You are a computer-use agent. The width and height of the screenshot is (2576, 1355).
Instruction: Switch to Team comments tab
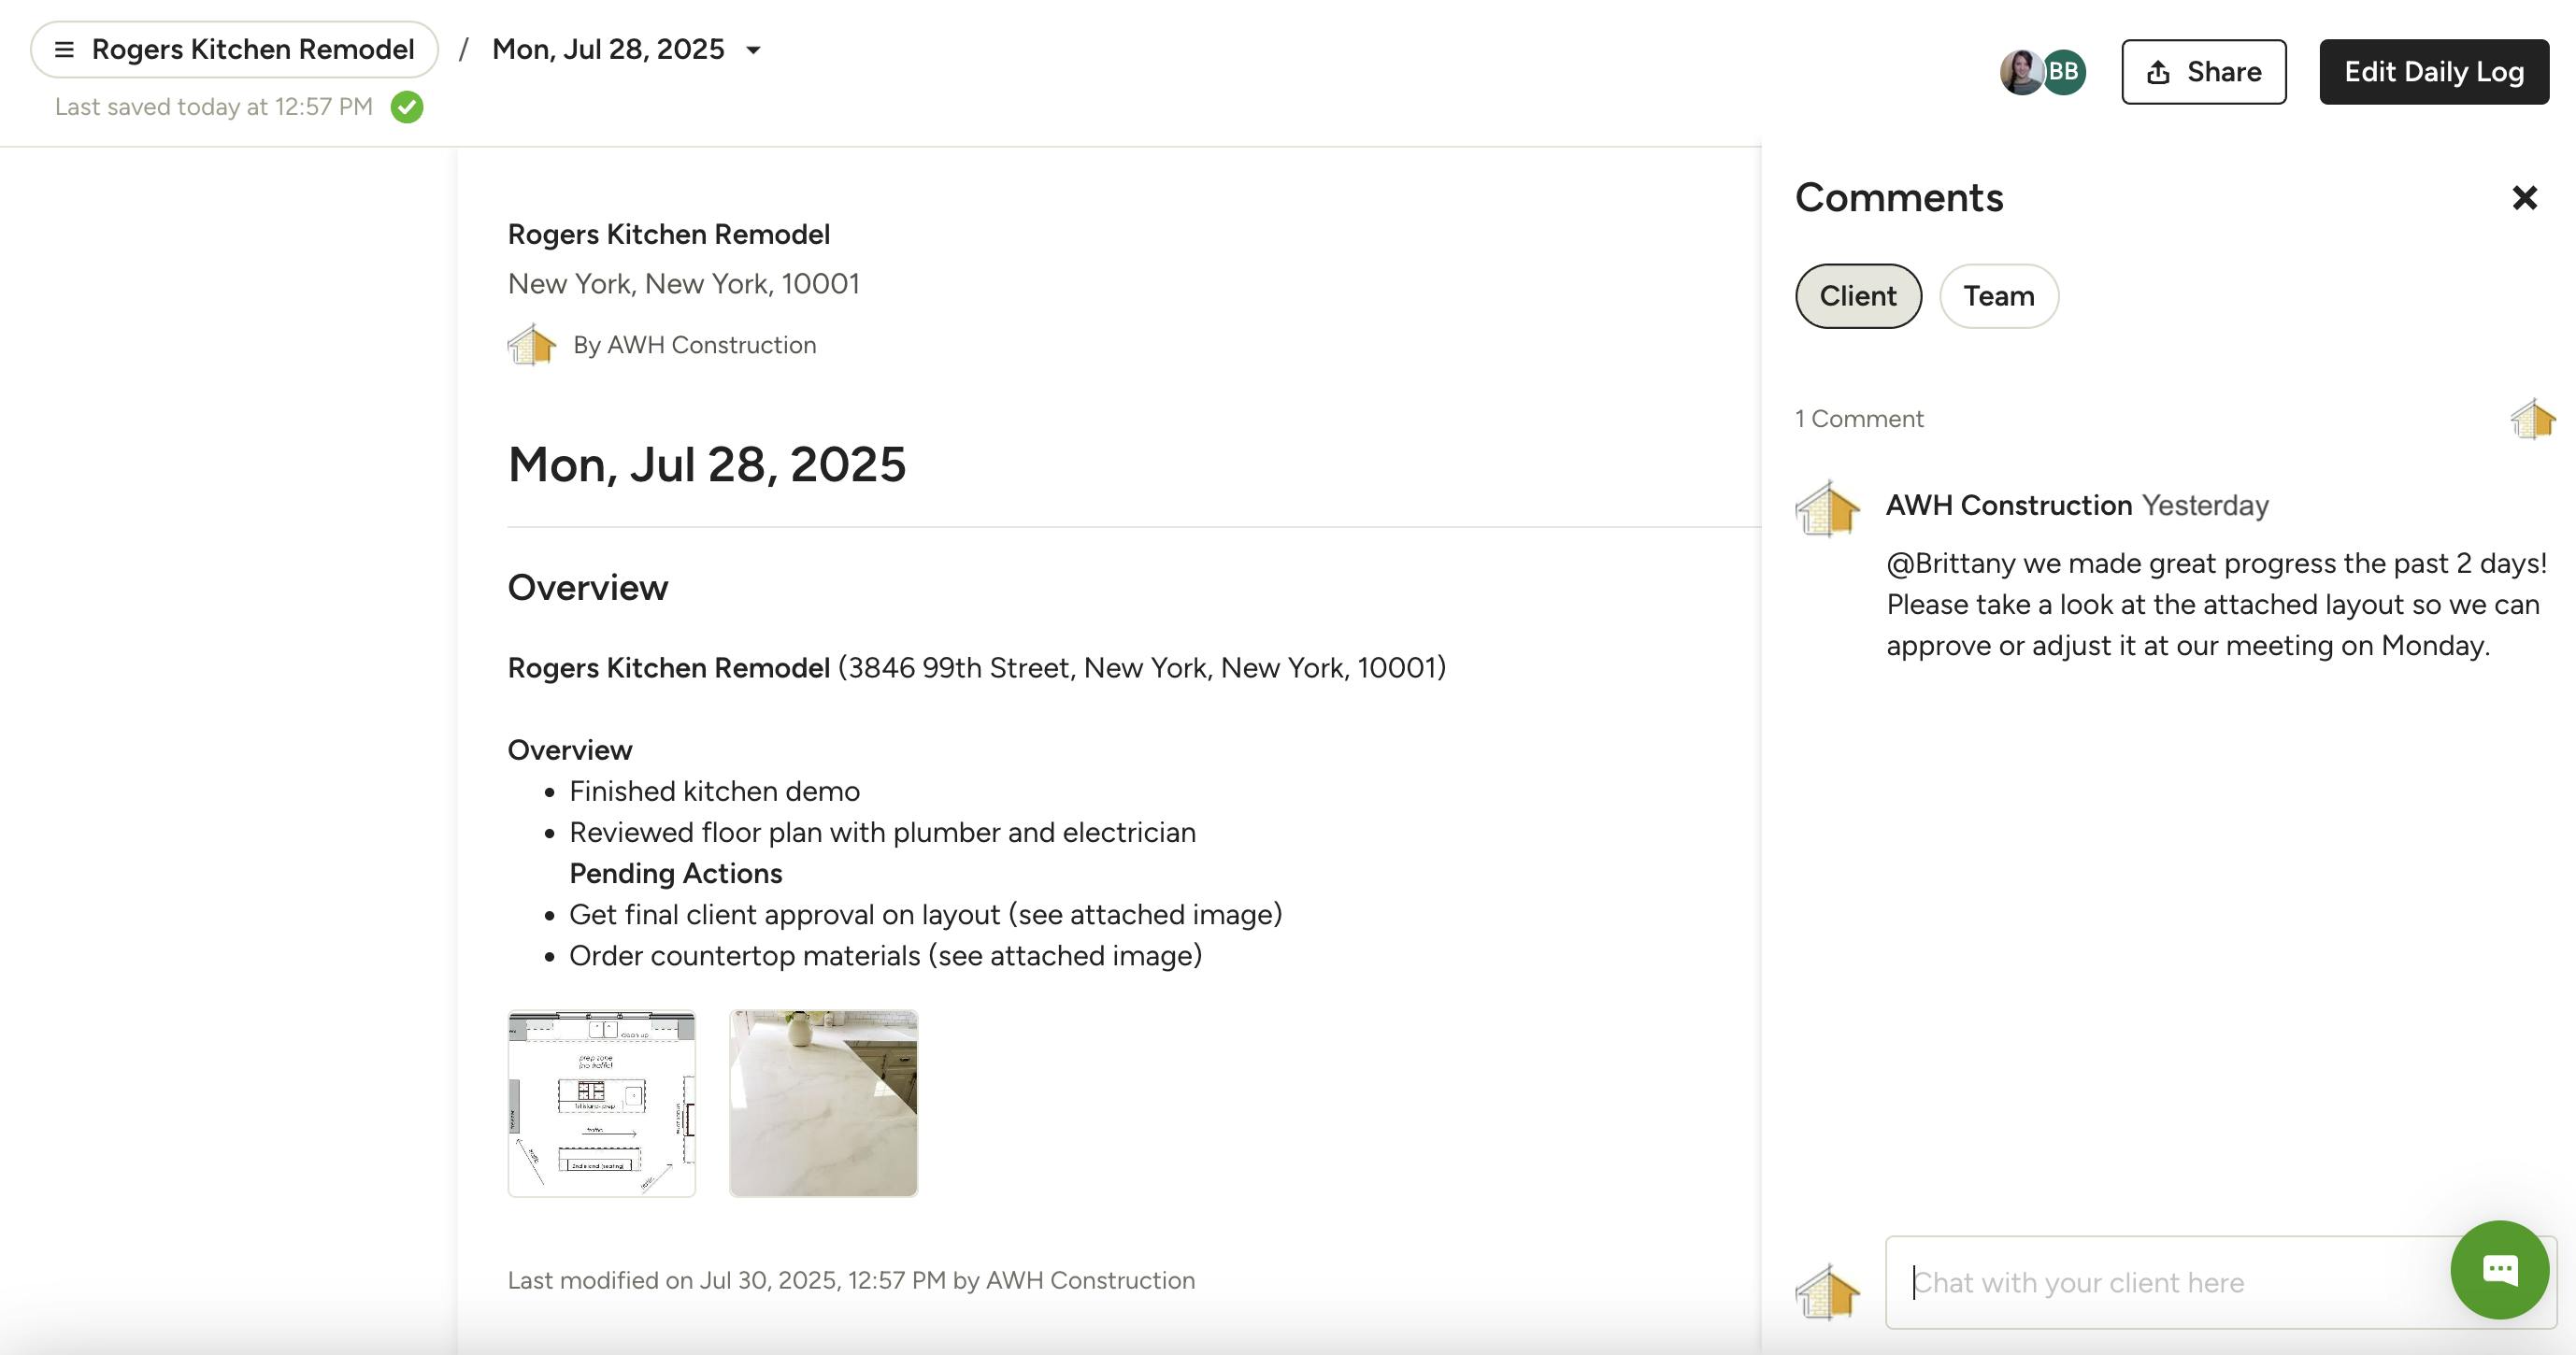click(1998, 296)
